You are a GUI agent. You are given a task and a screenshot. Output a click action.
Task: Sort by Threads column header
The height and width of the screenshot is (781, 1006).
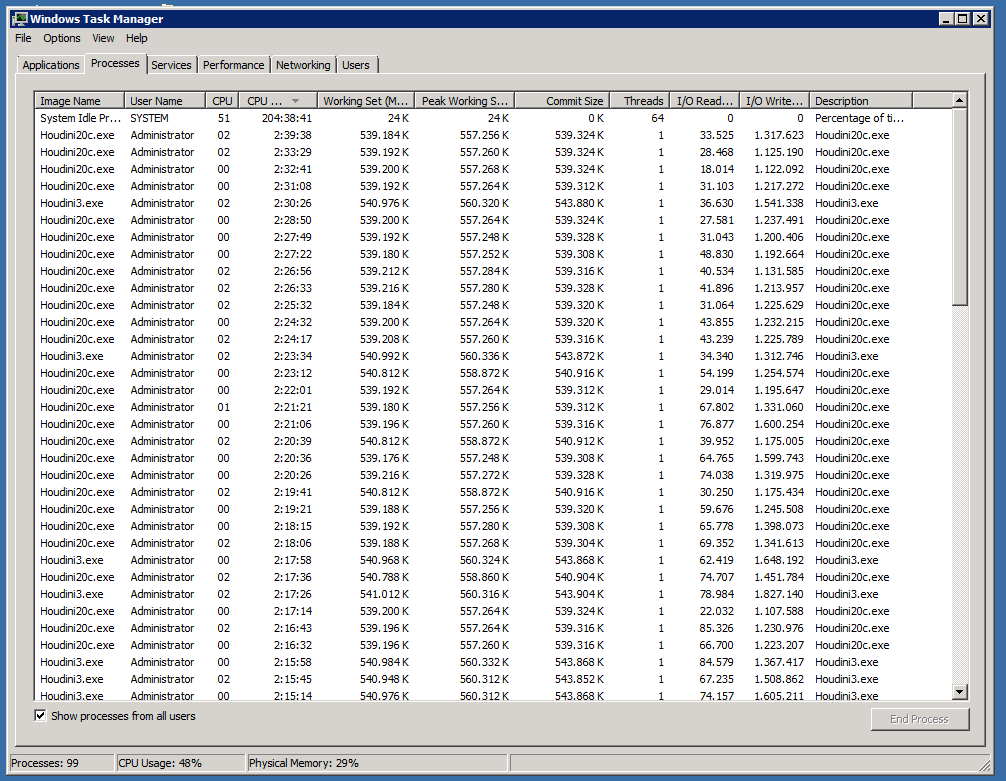click(639, 101)
